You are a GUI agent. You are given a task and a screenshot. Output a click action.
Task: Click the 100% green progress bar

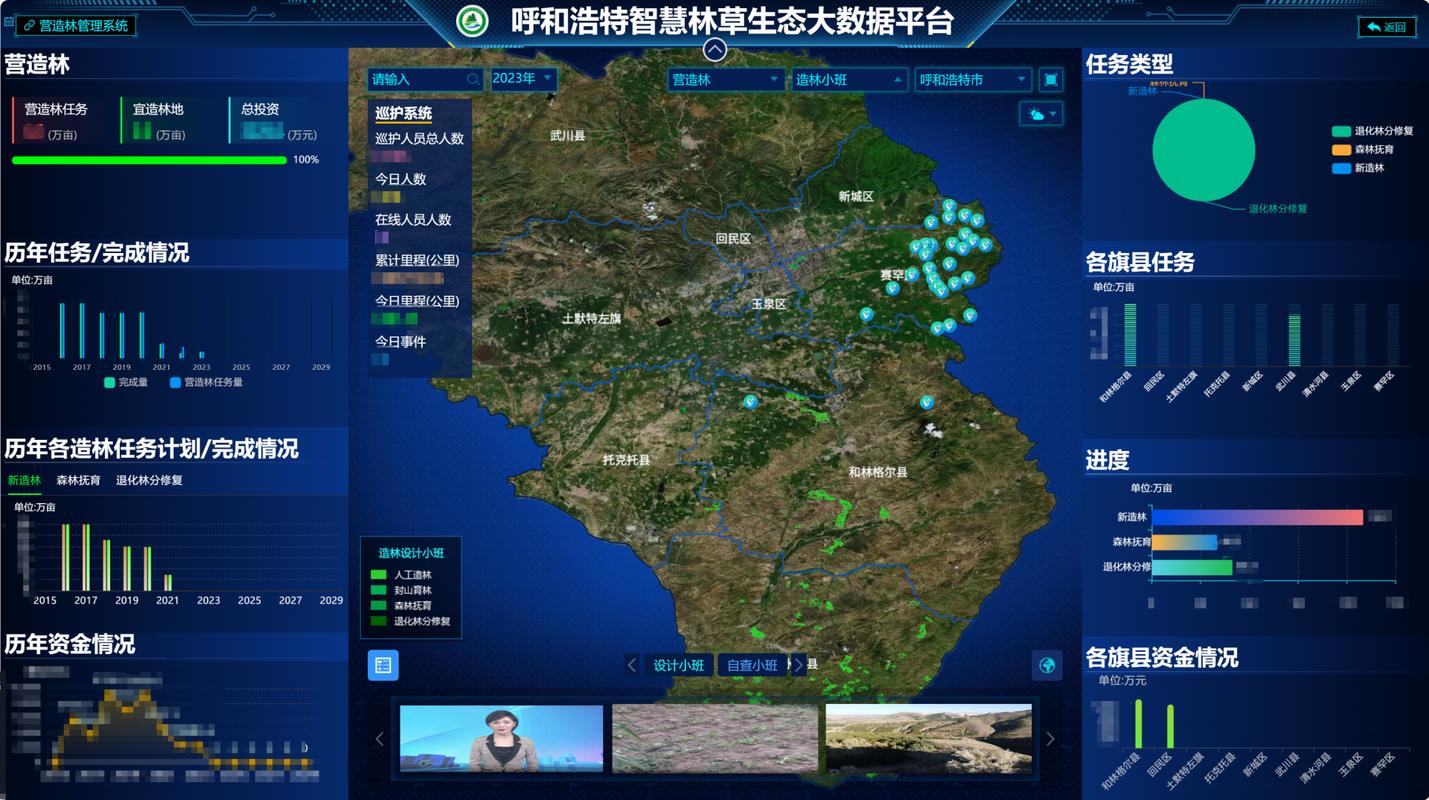pyautogui.click(x=149, y=160)
